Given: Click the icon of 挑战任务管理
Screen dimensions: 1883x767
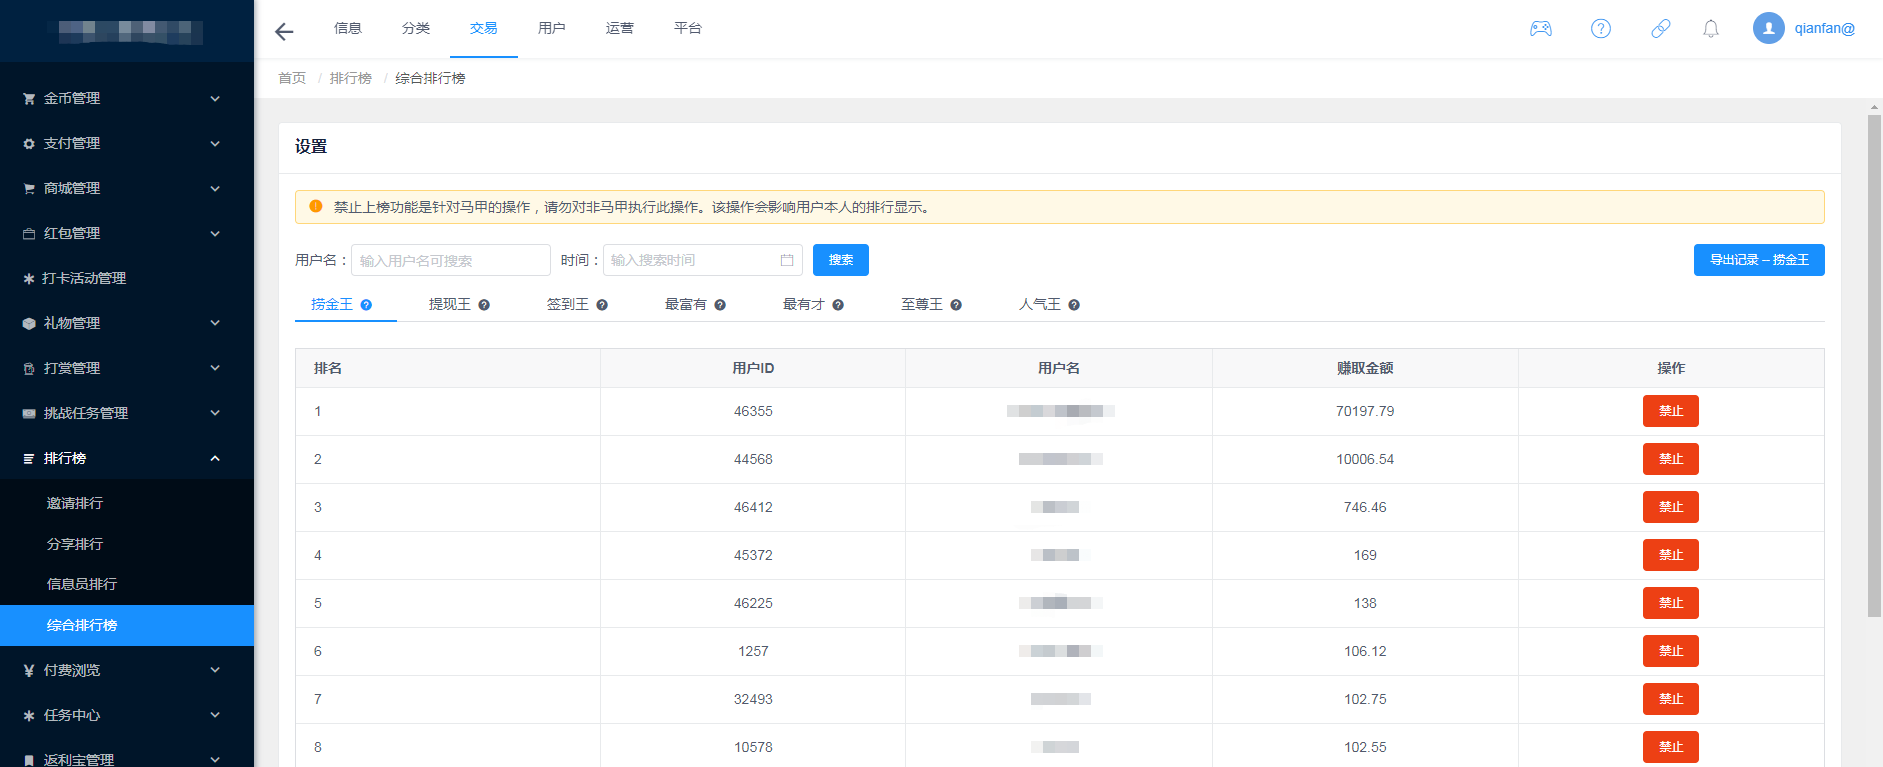Looking at the screenshot, I should coord(29,414).
